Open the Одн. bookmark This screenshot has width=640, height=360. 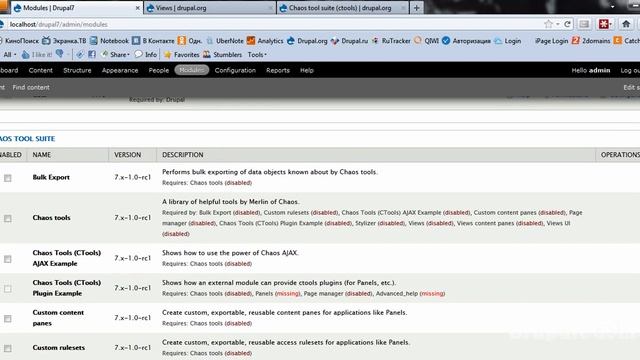click(190, 41)
